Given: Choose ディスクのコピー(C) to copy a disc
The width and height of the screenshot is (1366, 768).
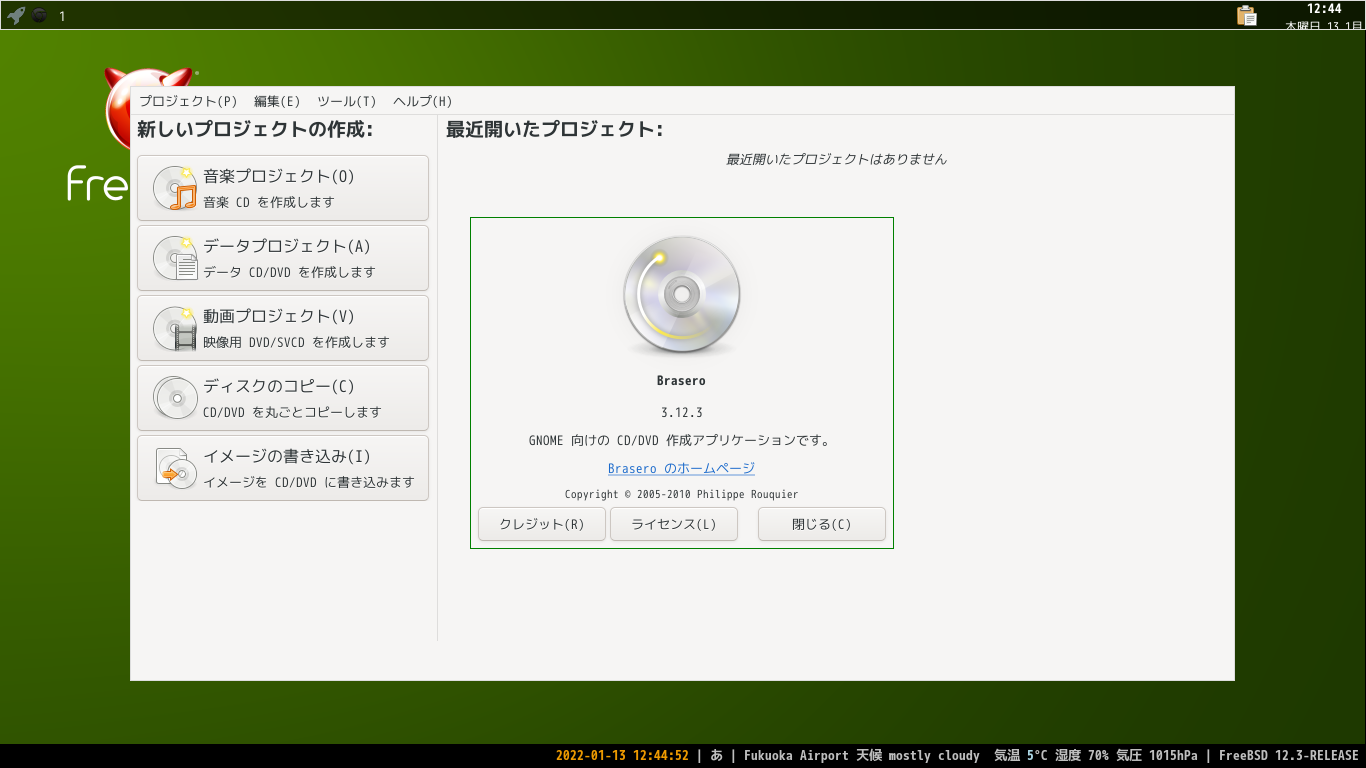Looking at the screenshot, I should (283, 398).
